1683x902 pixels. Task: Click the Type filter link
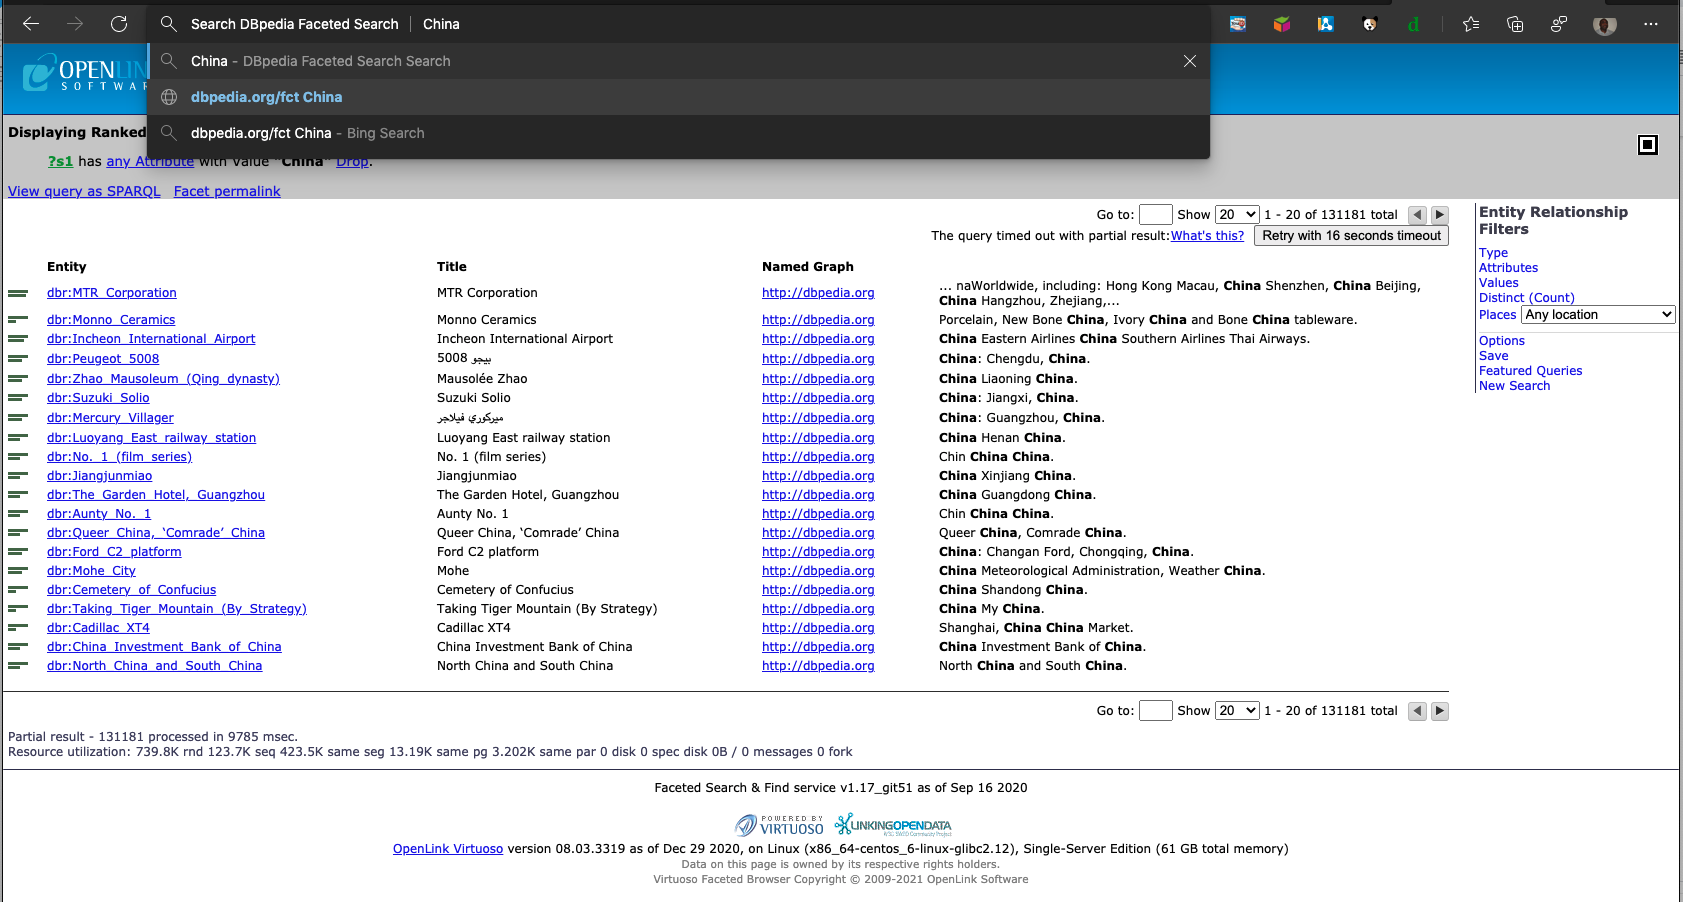1493,253
